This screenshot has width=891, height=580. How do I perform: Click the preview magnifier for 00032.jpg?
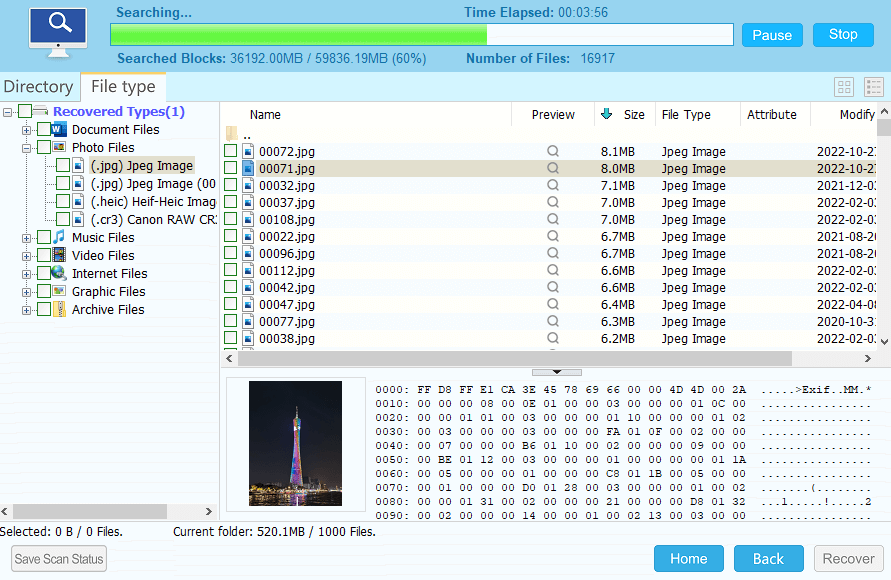[x=552, y=186]
